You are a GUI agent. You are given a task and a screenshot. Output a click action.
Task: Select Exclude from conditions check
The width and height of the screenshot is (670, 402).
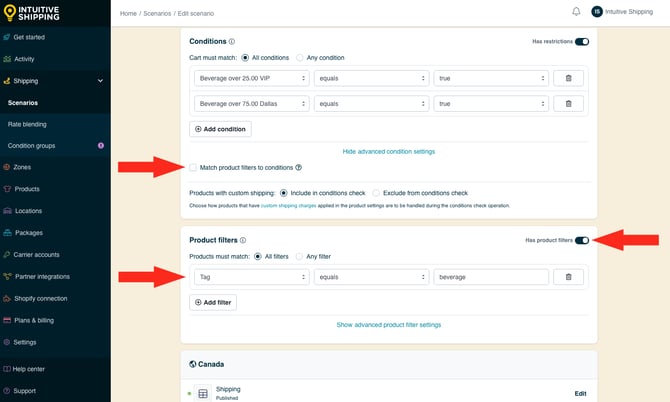point(376,193)
